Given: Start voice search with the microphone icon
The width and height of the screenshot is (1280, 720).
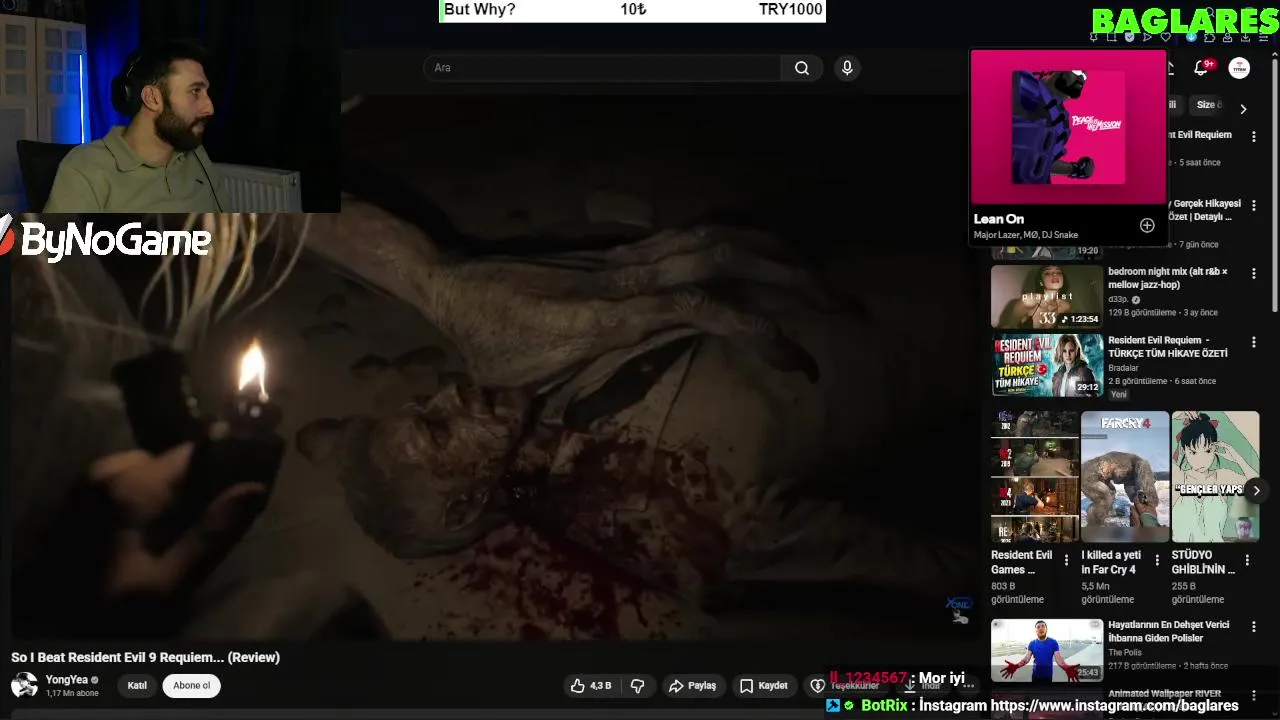Looking at the screenshot, I should pyautogui.click(x=847, y=68).
